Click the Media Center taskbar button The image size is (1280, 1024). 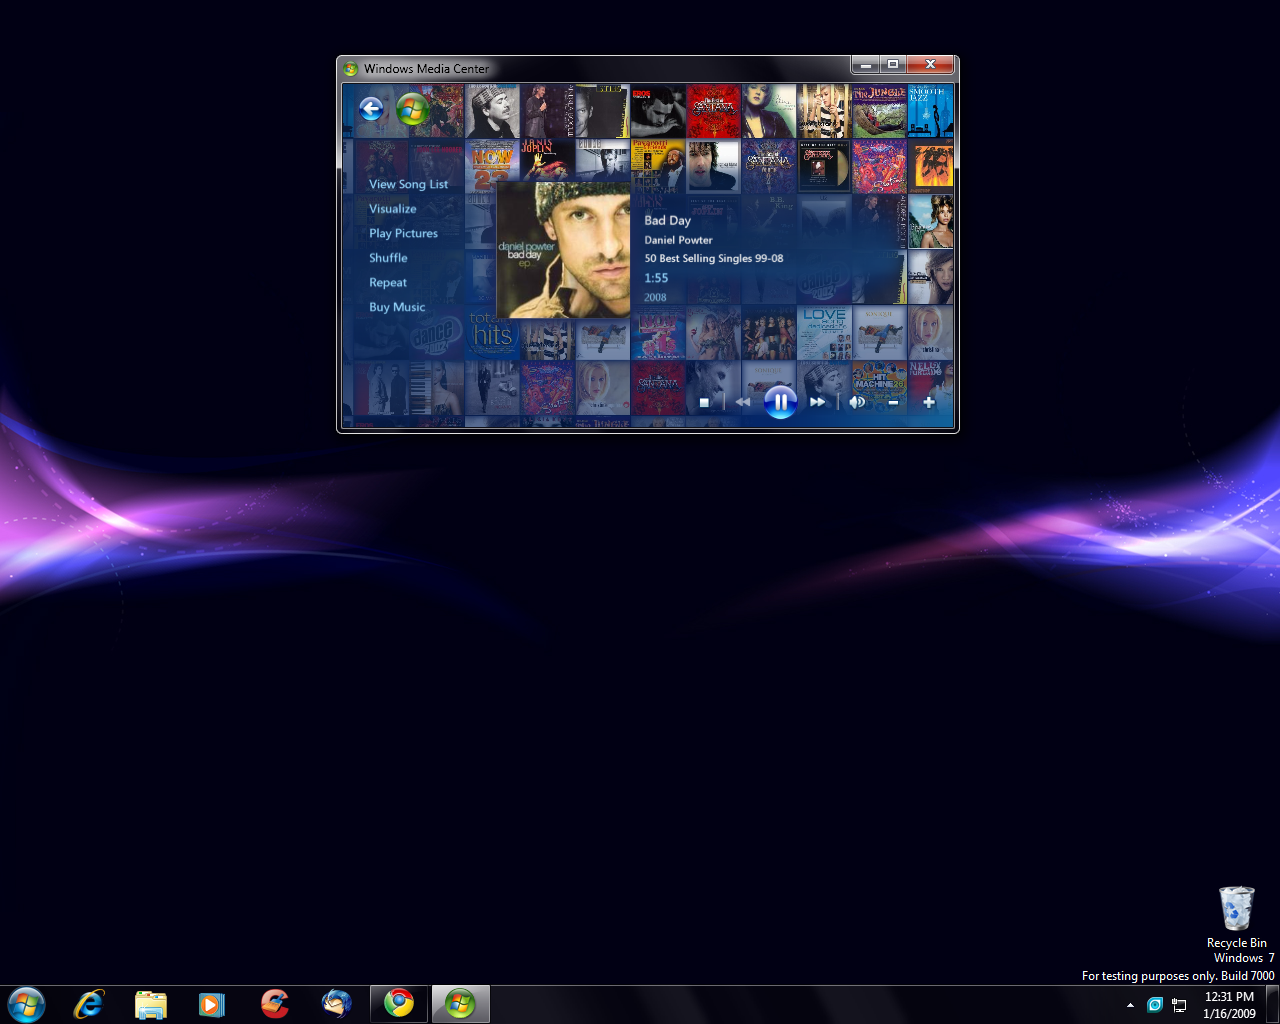click(x=461, y=1004)
